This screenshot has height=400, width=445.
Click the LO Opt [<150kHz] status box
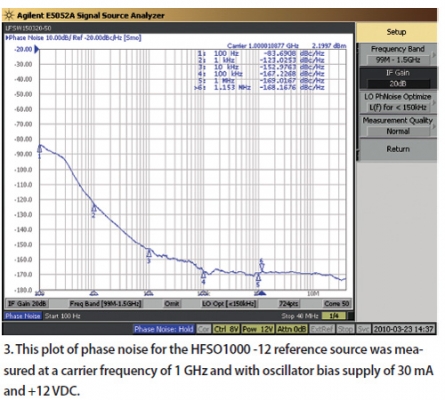229,304
